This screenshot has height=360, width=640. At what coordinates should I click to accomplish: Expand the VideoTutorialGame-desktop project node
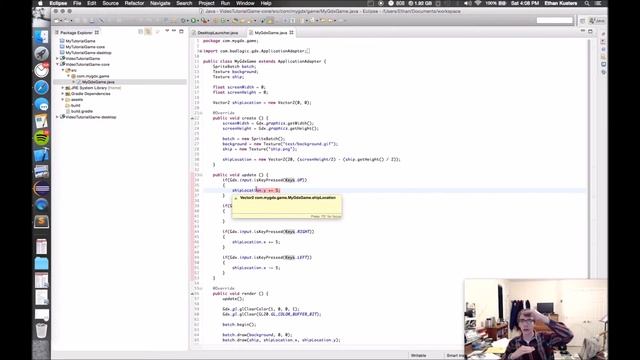[58, 117]
